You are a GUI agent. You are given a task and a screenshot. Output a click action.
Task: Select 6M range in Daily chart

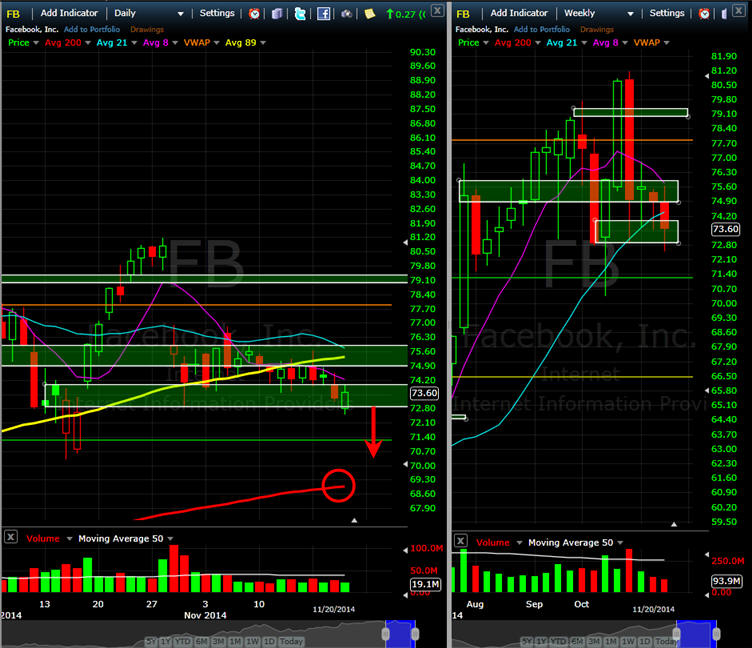[x=201, y=641]
